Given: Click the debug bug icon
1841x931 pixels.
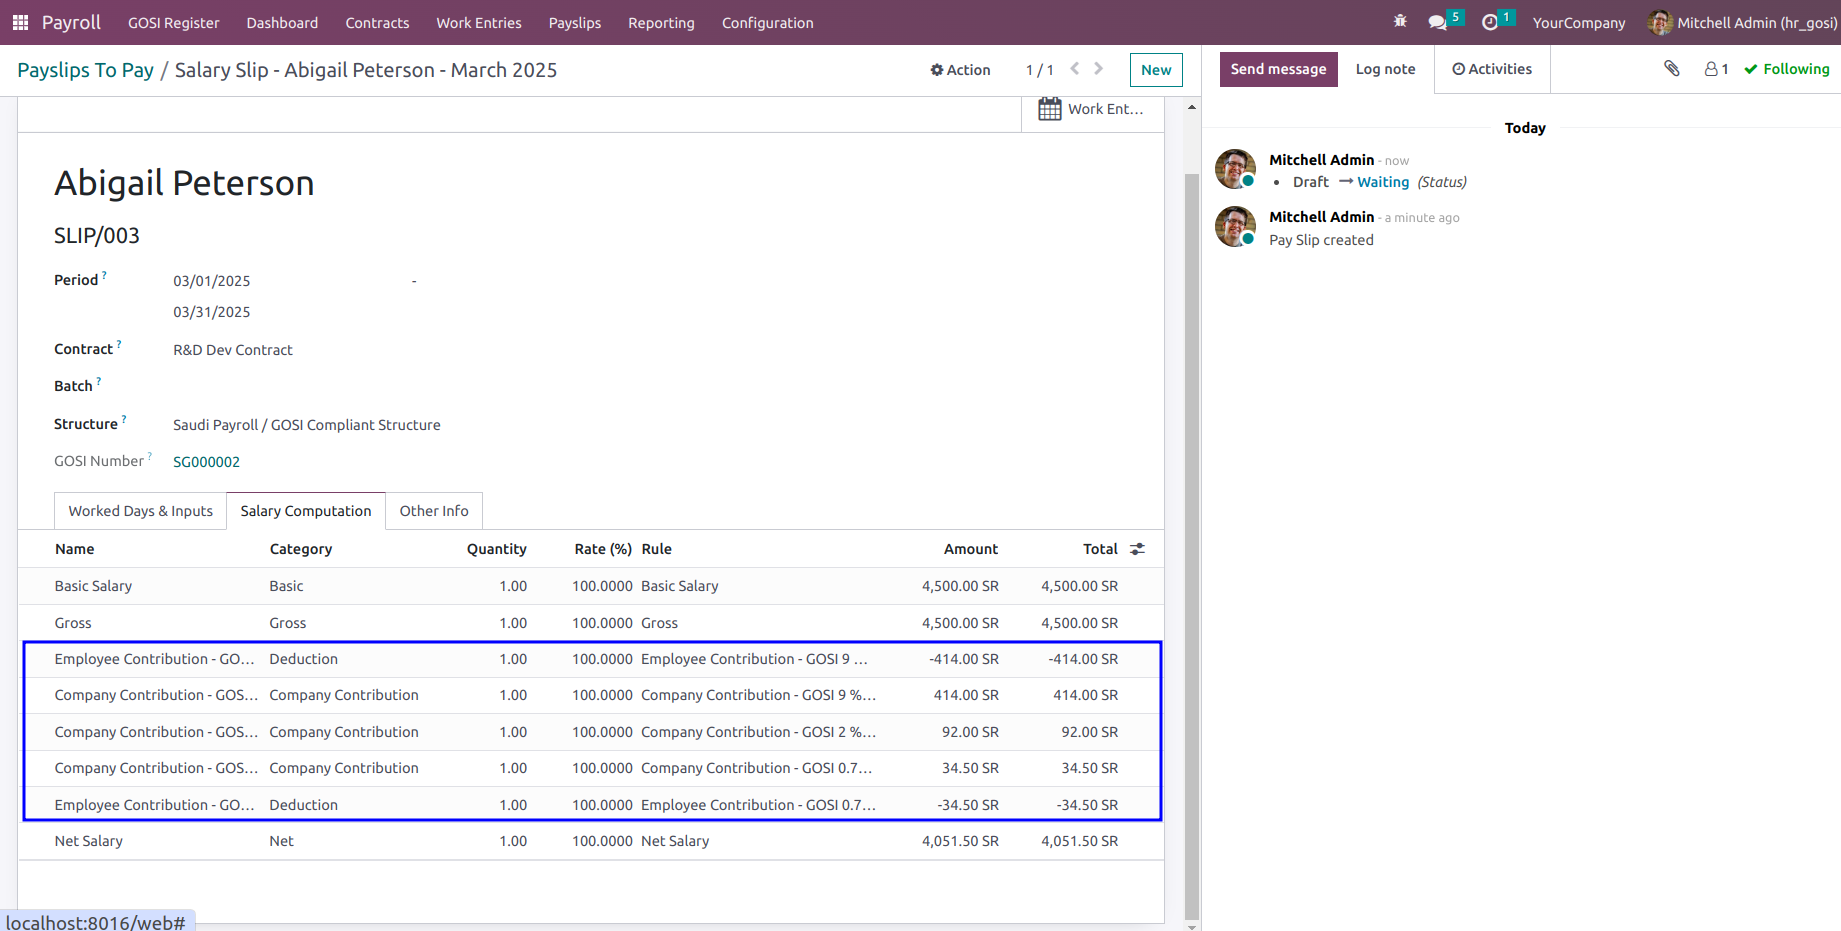Looking at the screenshot, I should [x=1400, y=21].
